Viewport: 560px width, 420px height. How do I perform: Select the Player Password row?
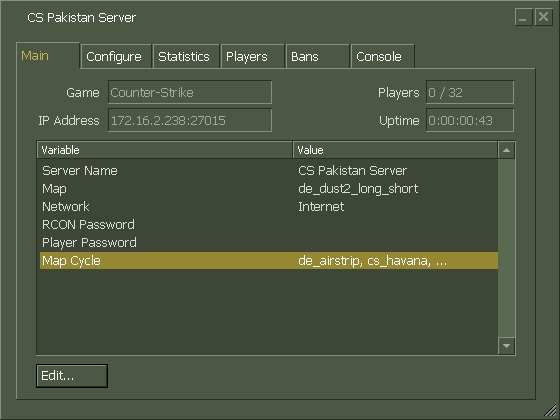269,242
